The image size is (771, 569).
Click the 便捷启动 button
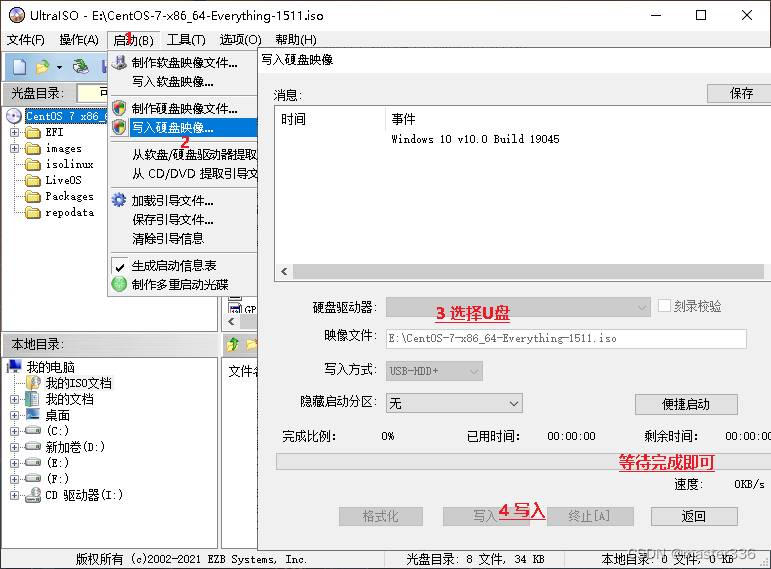click(685, 404)
